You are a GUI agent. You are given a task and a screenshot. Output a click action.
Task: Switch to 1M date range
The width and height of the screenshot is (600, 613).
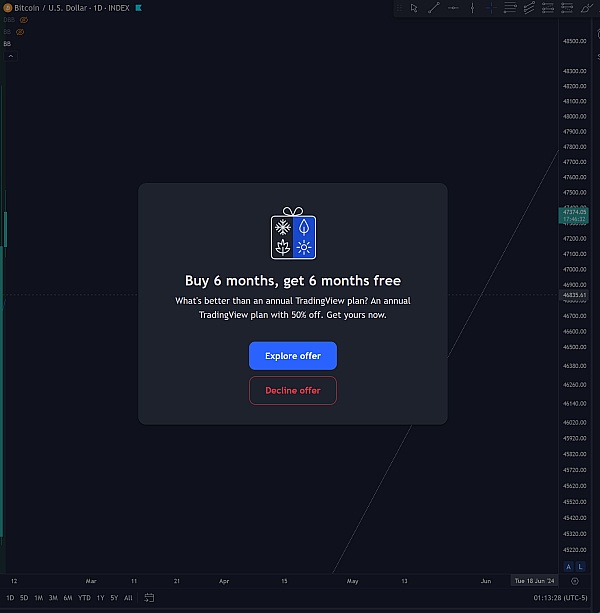tap(39, 598)
